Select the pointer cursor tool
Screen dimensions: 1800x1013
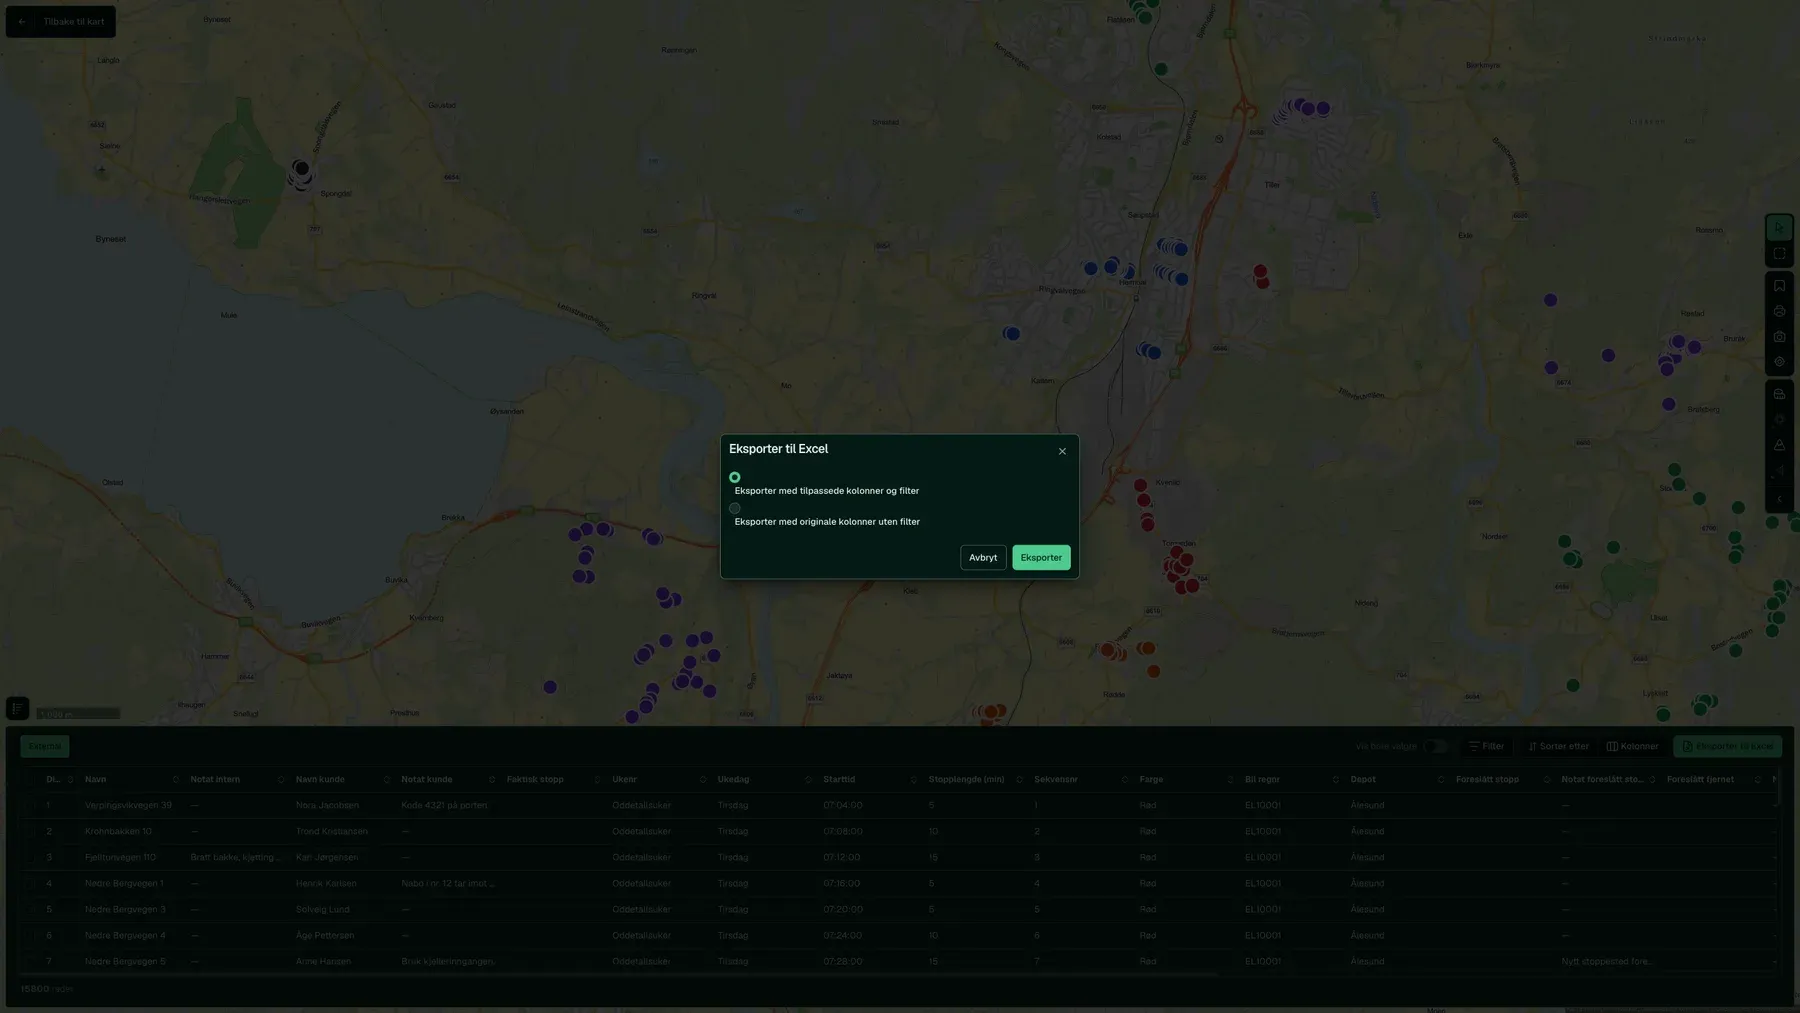(1779, 228)
